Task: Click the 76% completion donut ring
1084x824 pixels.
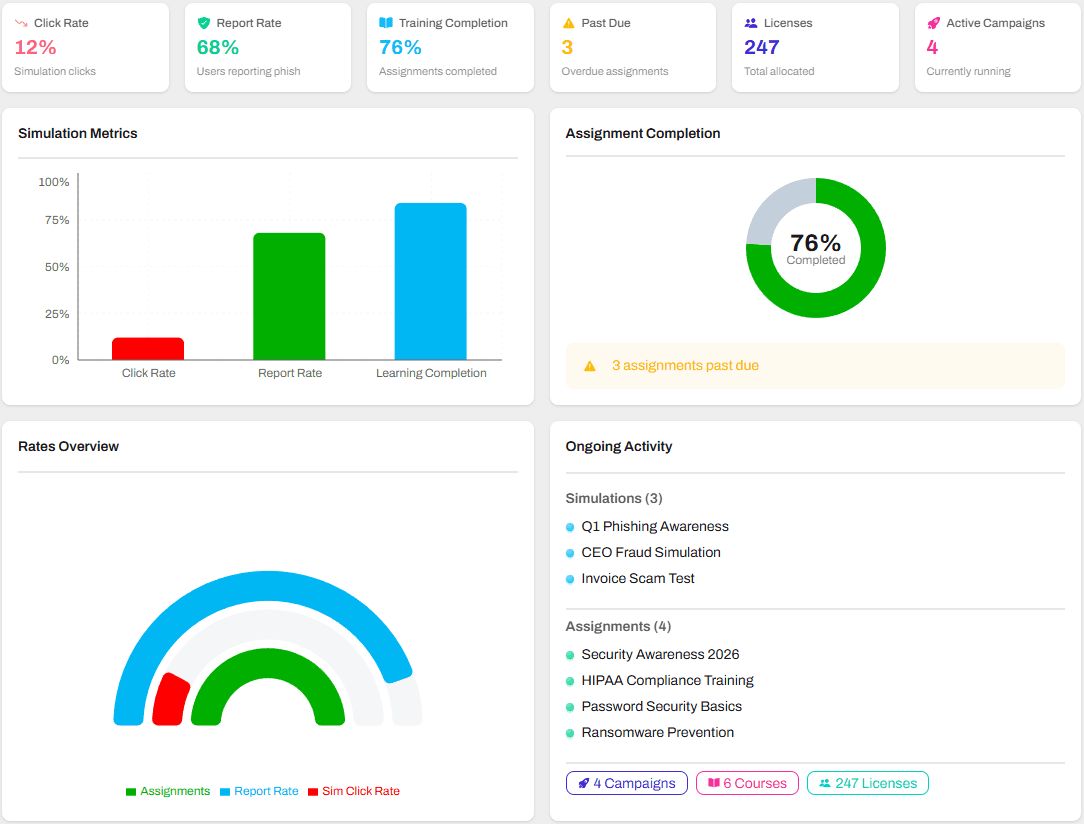Action: 875,249
